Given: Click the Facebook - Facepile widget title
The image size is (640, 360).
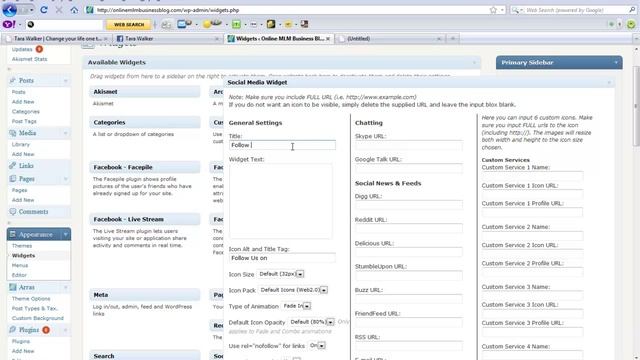Looking at the screenshot, I should [123, 167].
